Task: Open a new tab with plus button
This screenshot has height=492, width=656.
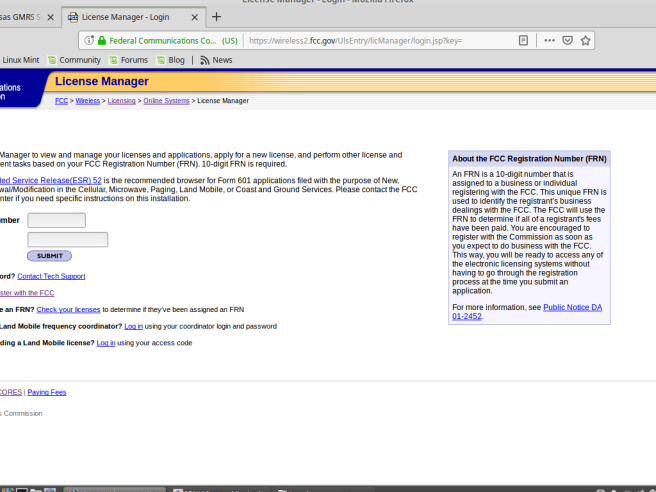Action: 216,17
